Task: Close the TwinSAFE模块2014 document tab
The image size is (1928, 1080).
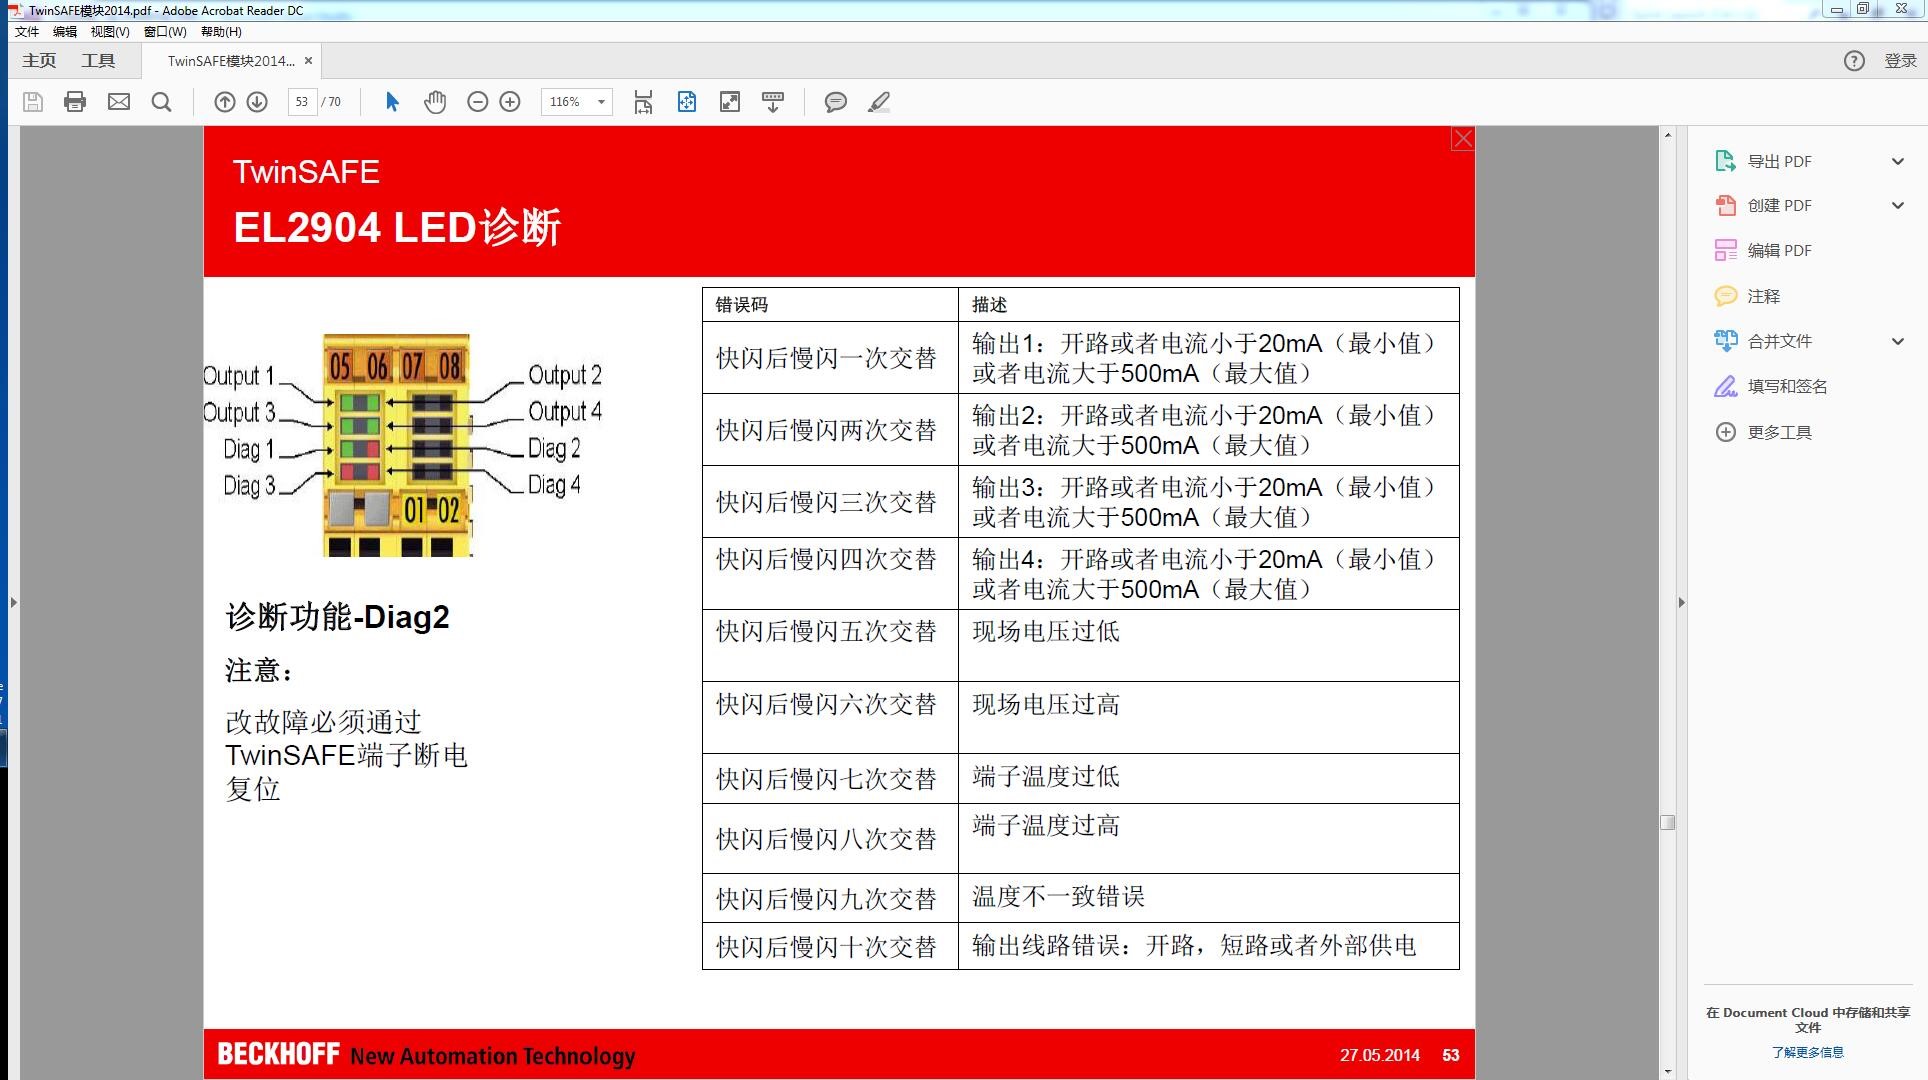Action: pyautogui.click(x=308, y=61)
